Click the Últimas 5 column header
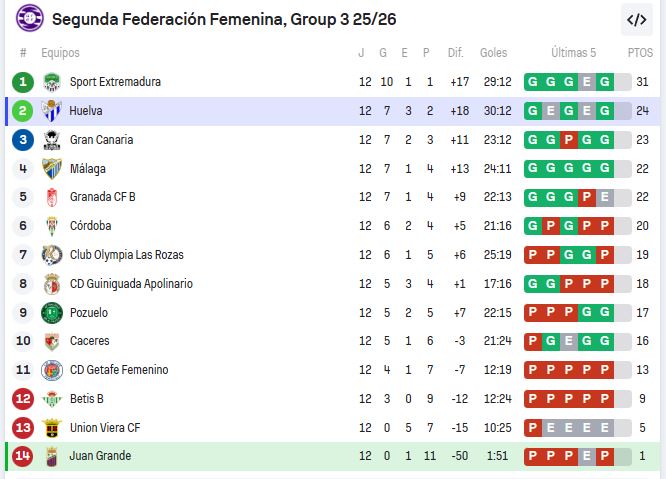The height and width of the screenshot is (479, 666). pos(573,53)
